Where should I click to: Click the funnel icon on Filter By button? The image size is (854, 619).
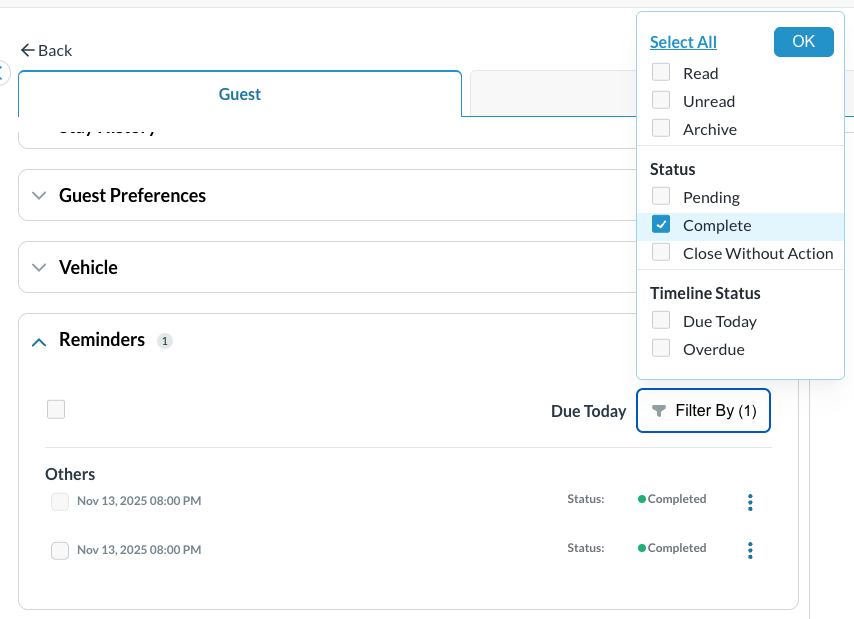click(659, 410)
